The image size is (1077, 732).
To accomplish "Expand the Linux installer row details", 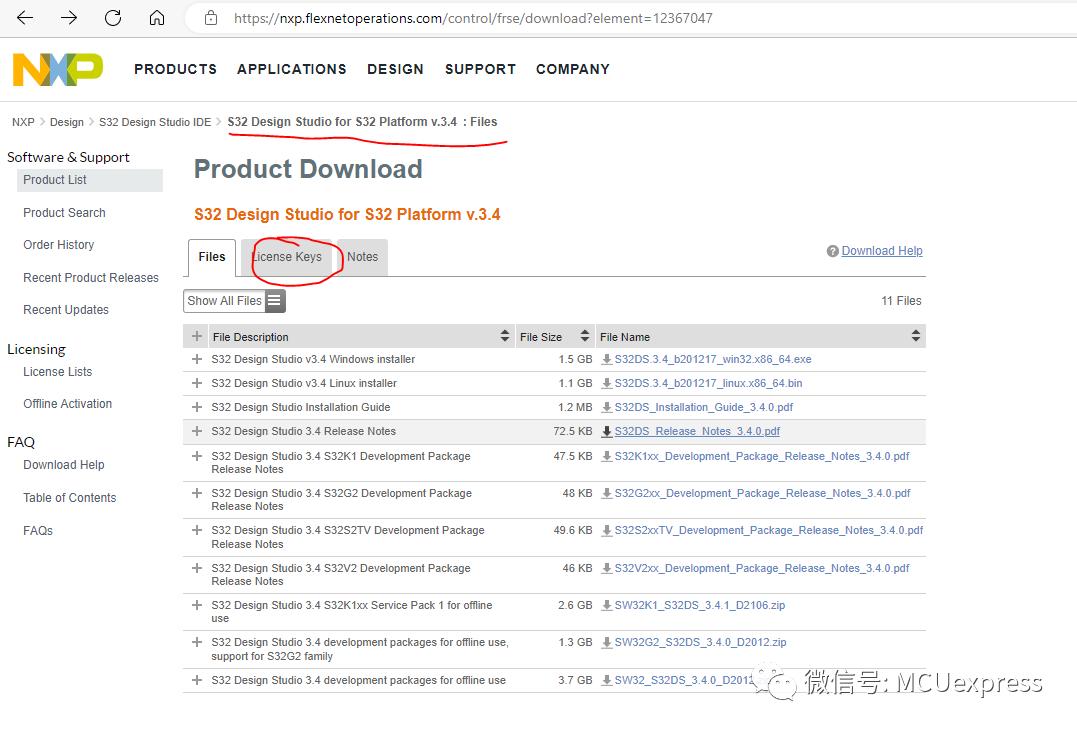I will pos(197,383).
